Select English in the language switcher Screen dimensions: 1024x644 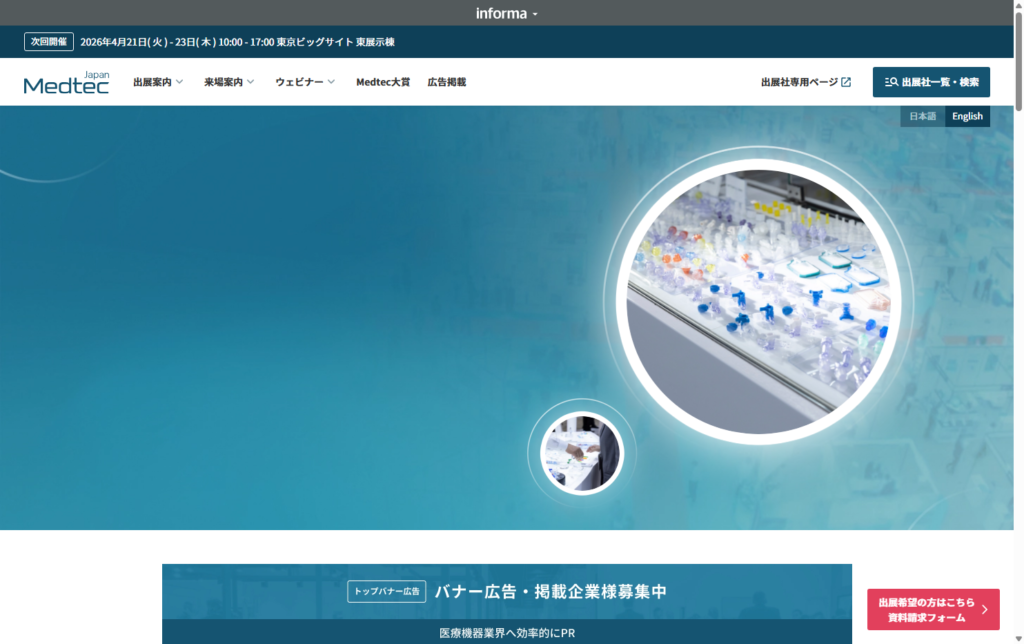(x=966, y=116)
